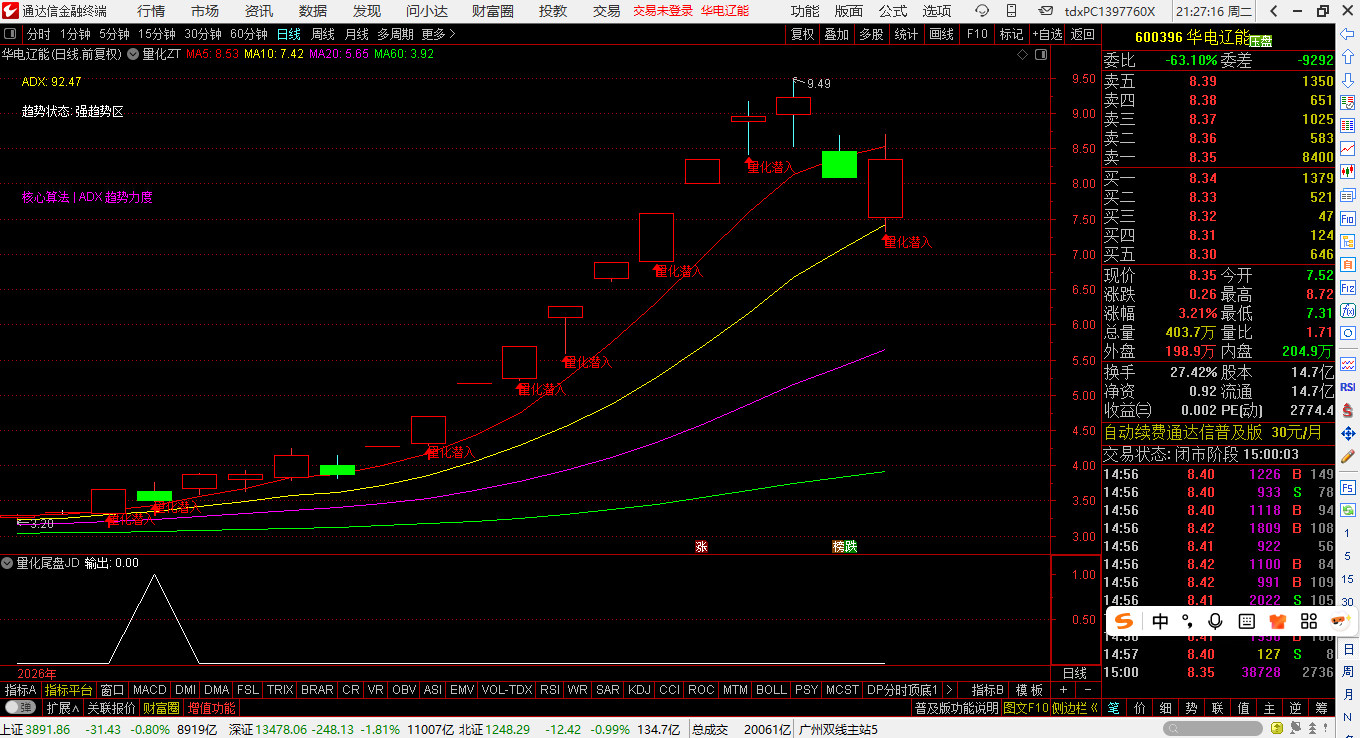Toggle the 叠加 overlay button
Screen dimensions: 1360x738
pyautogui.click(x=836, y=34)
